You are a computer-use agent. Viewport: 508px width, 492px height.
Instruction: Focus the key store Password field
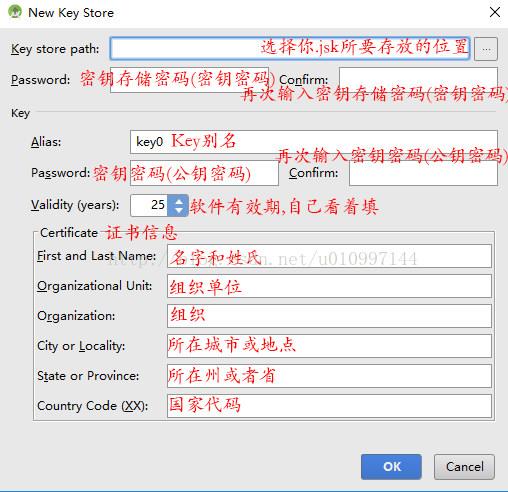189,80
